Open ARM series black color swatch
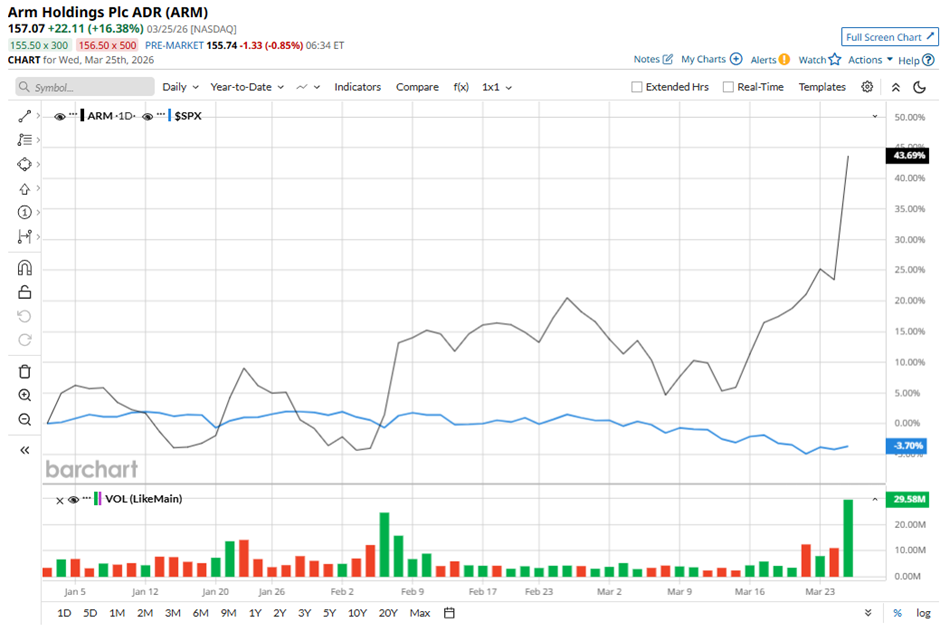 point(82,116)
